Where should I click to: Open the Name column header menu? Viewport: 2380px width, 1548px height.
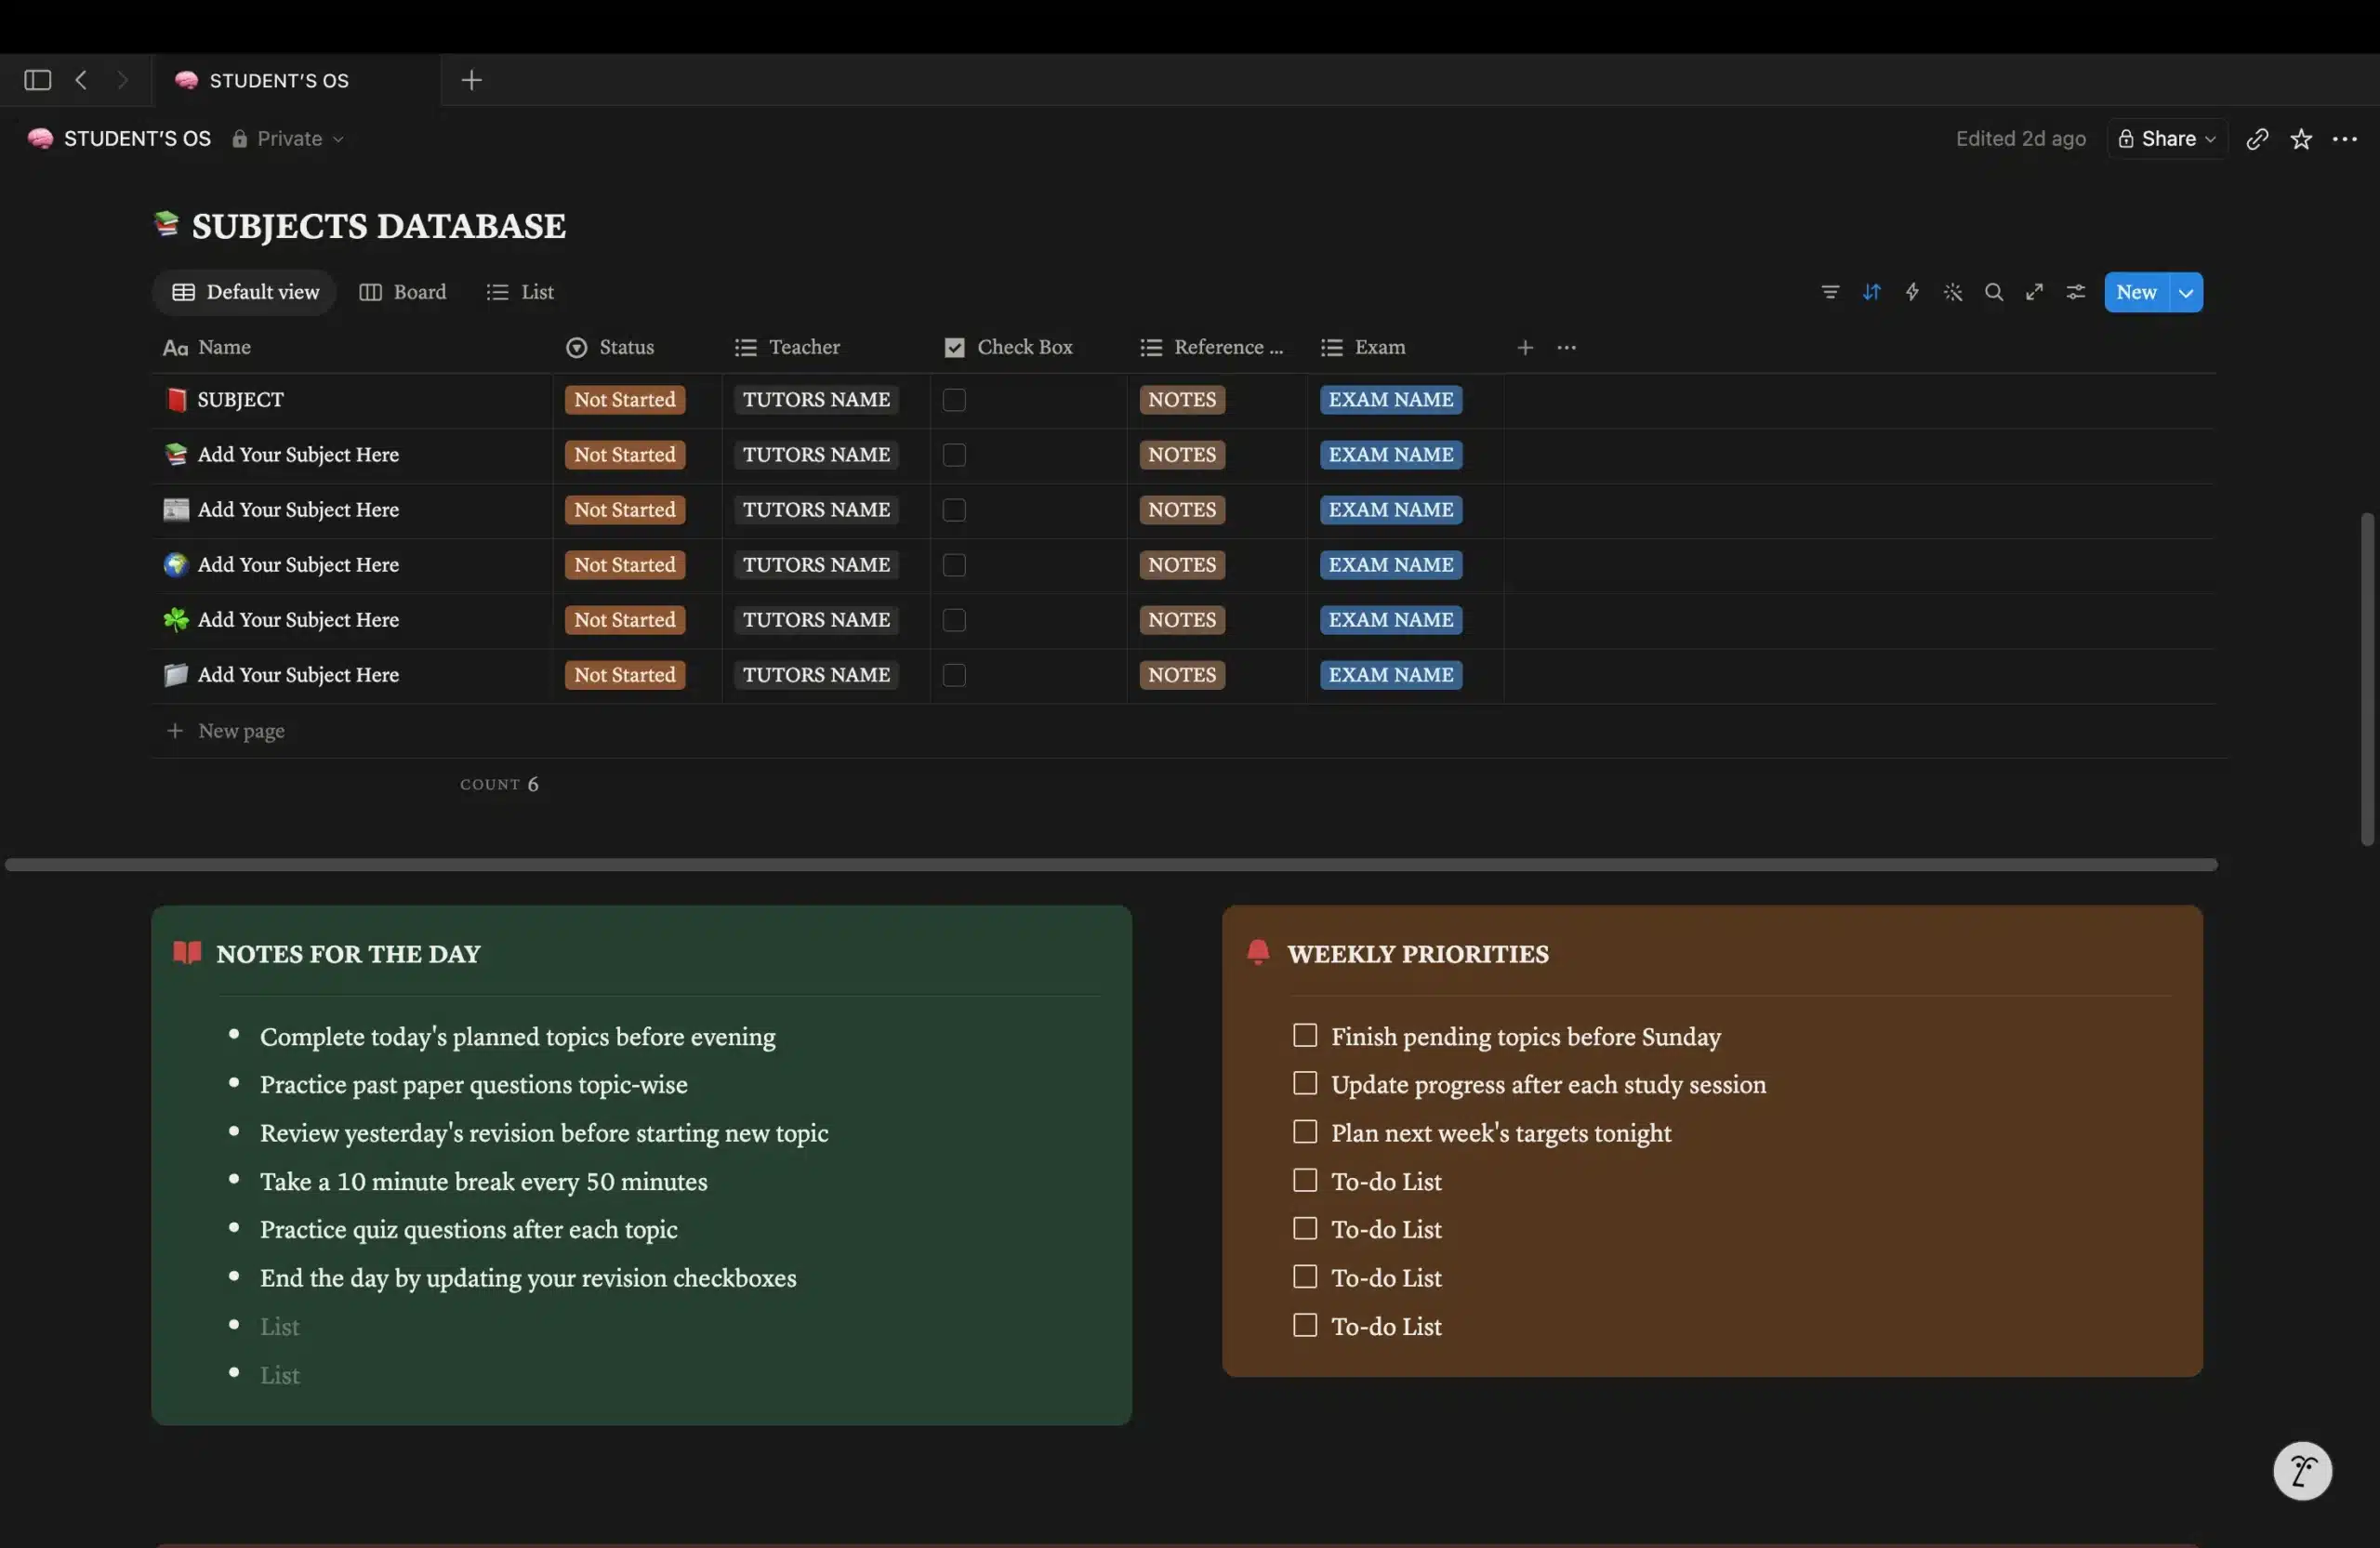tap(207, 347)
